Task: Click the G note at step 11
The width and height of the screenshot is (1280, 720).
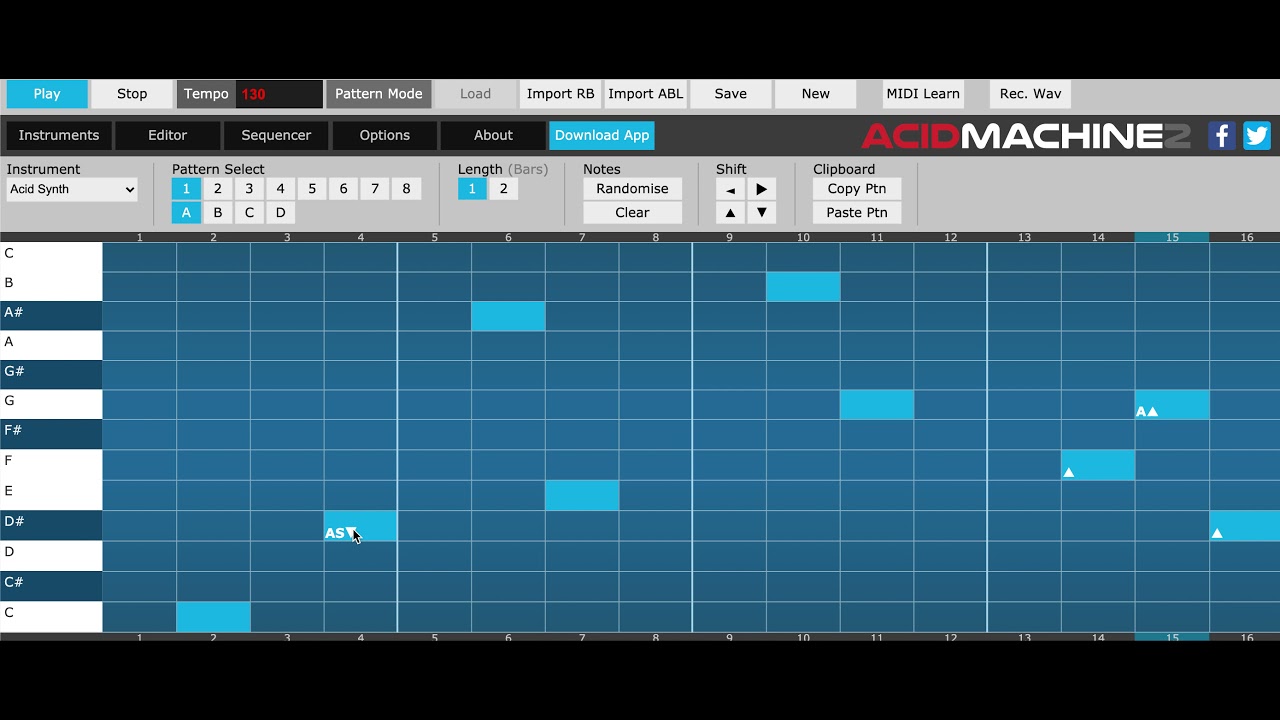Action: (x=877, y=405)
